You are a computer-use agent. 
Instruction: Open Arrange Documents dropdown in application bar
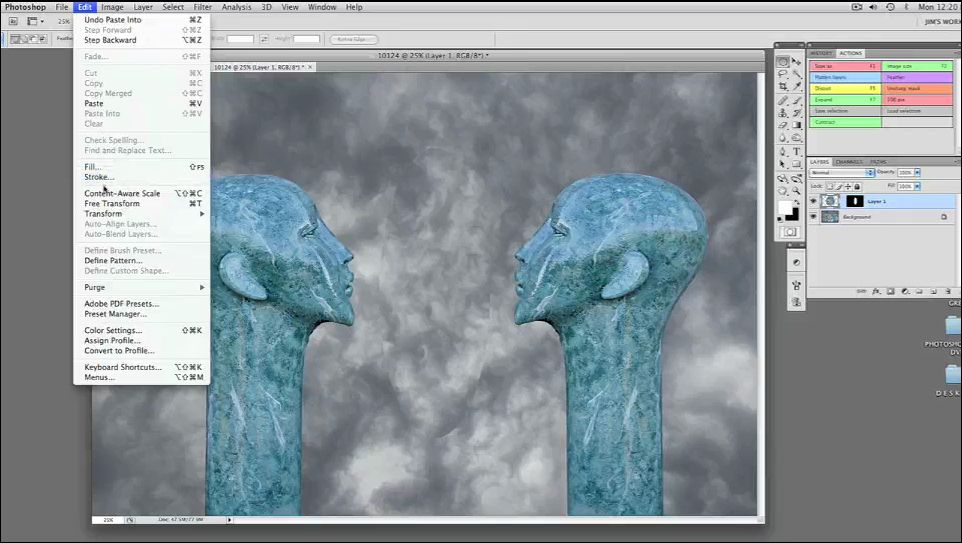(36, 21)
